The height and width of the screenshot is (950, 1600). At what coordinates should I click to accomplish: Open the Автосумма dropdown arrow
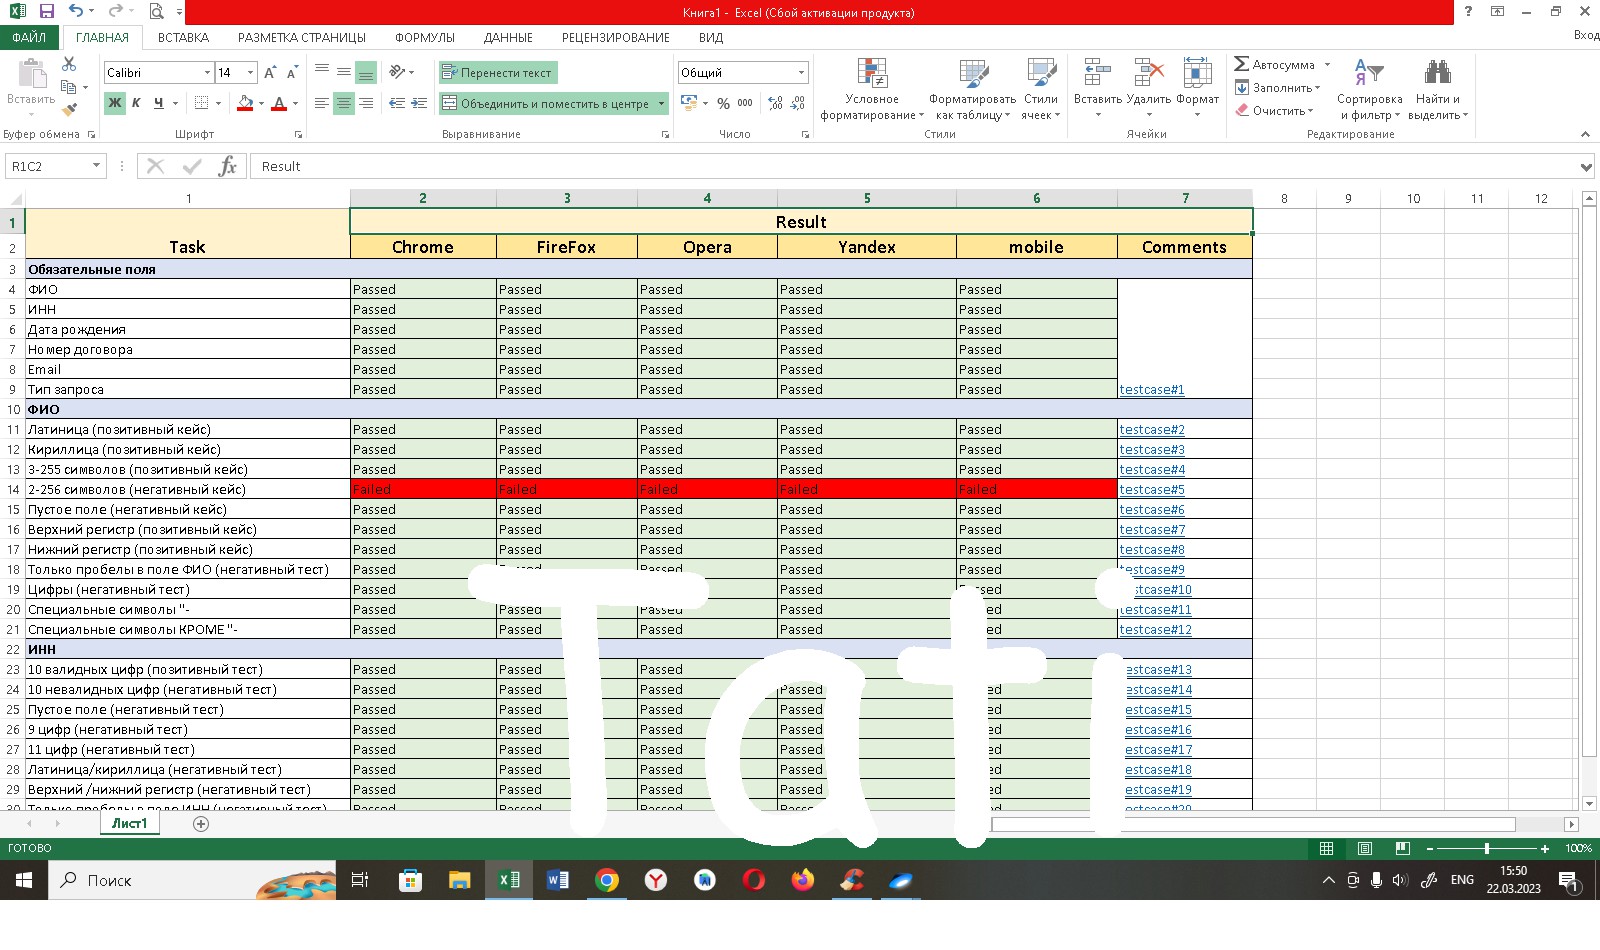1327,65
